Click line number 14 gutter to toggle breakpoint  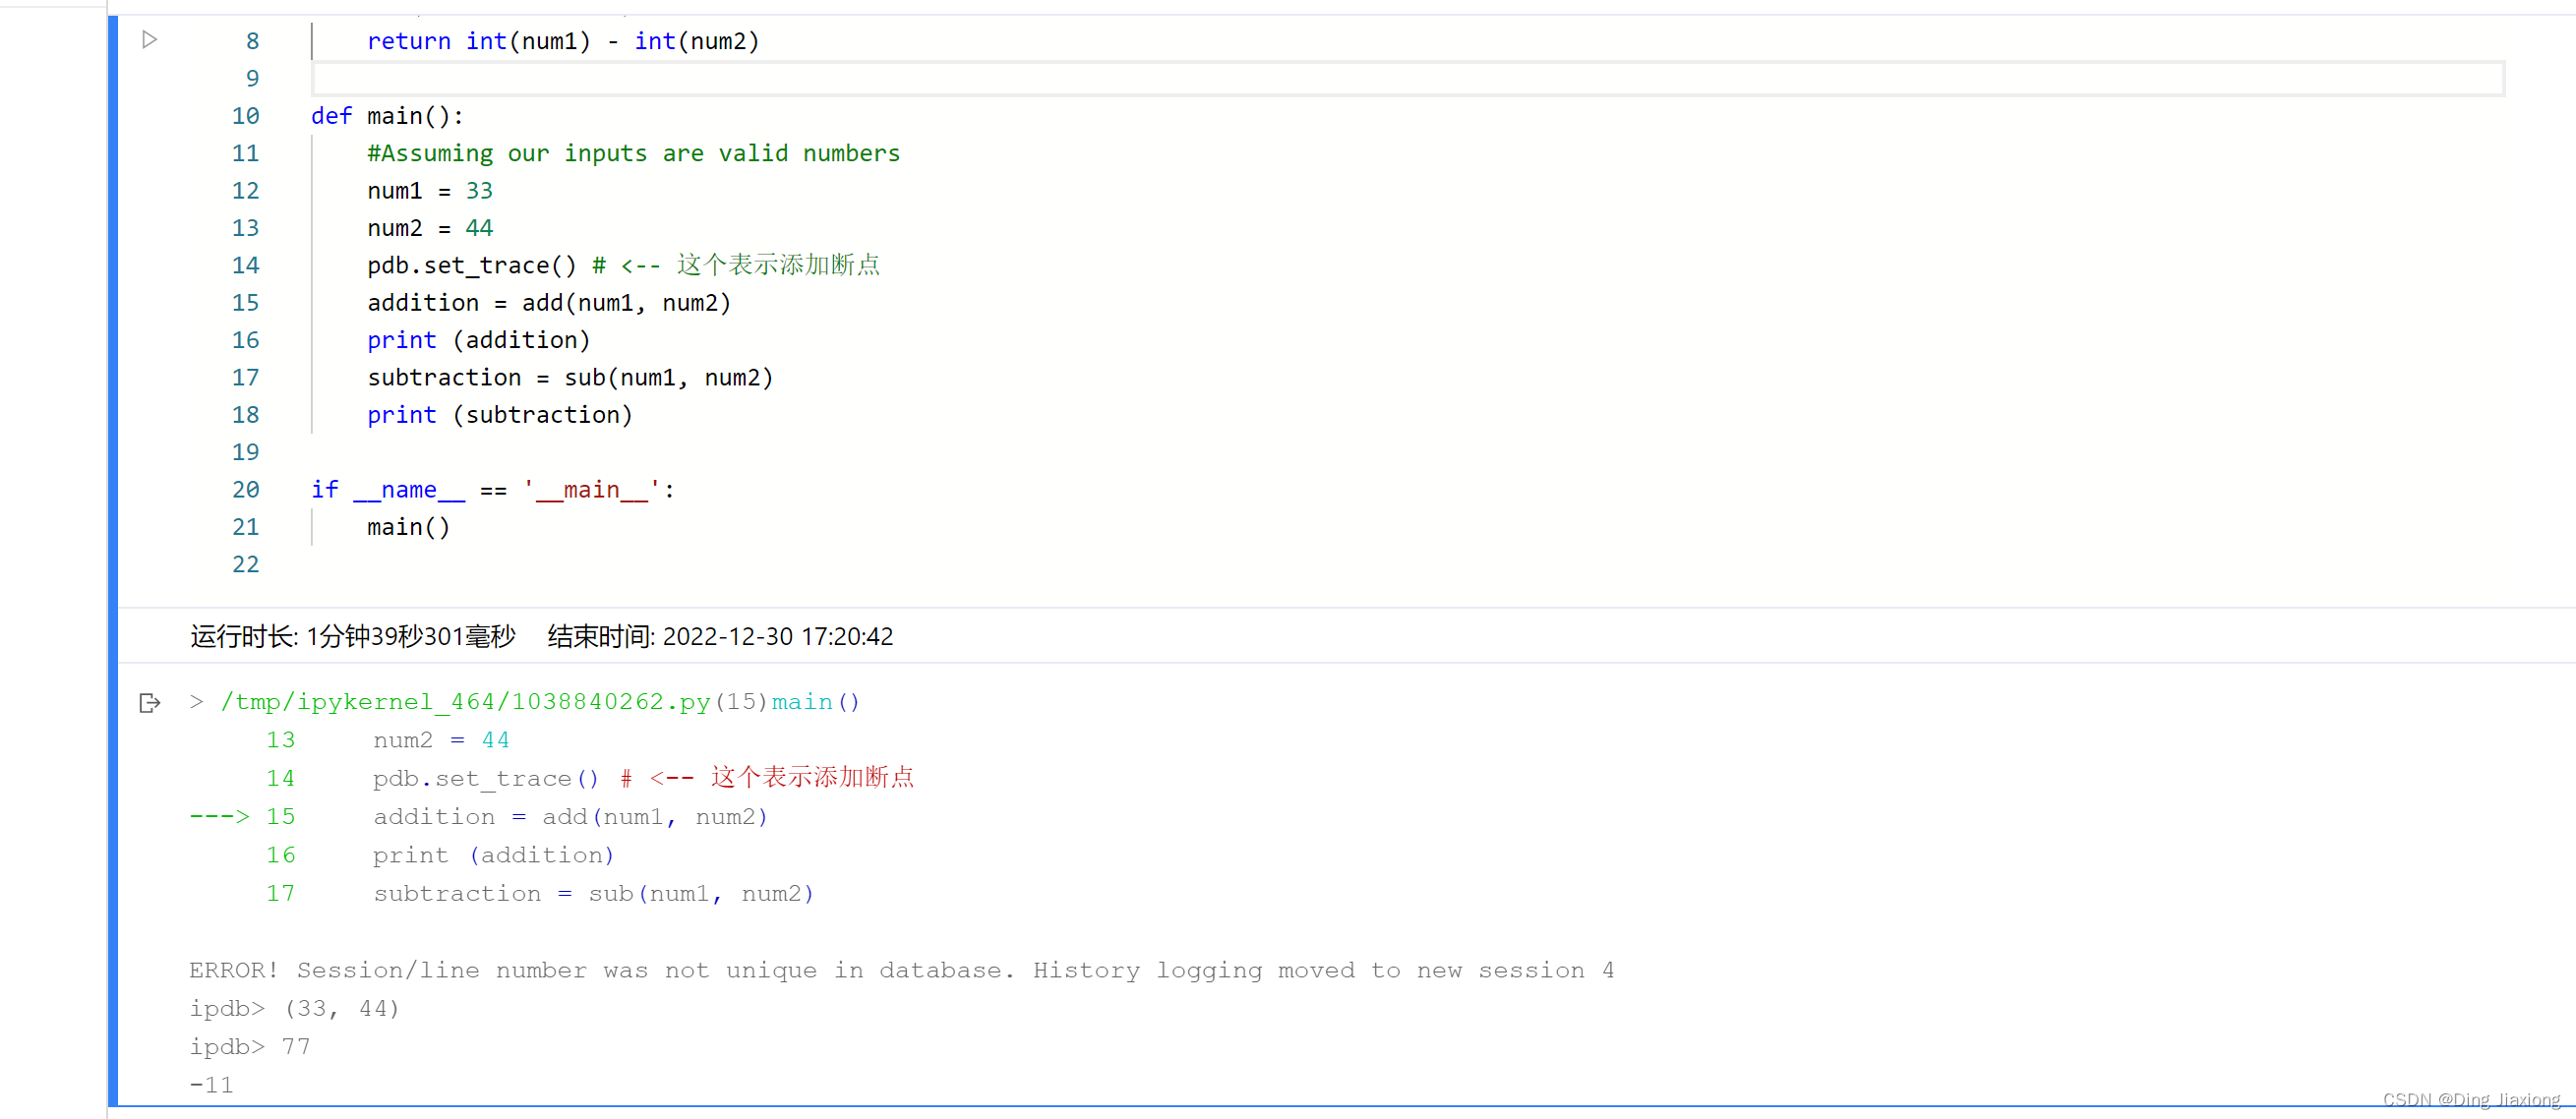coord(246,265)
